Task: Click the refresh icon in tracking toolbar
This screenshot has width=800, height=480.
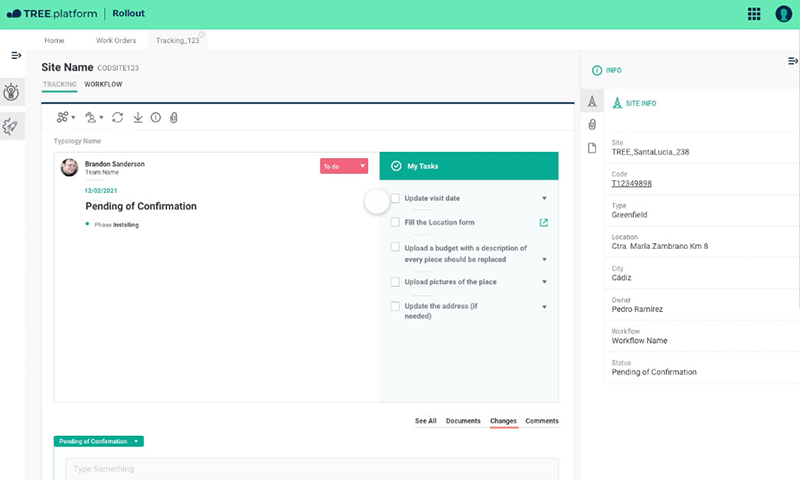Action: pyautogui.click(x=118, y=118)
